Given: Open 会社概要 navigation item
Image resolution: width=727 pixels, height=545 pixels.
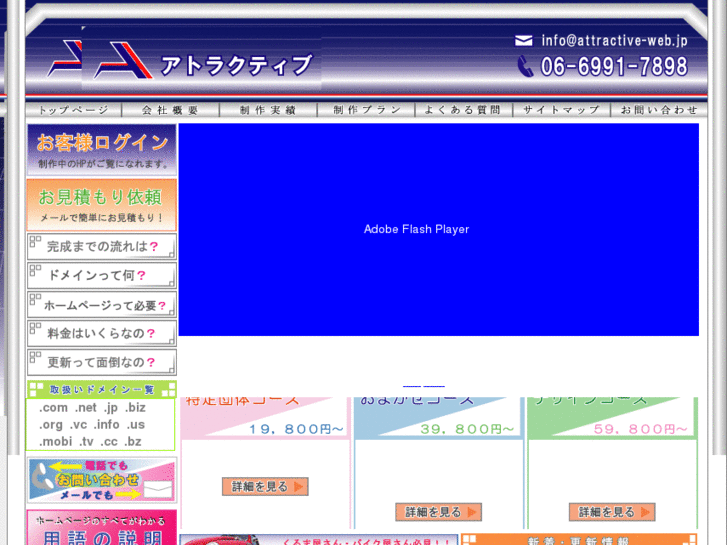Looking at the screenshot, I should click(171, 110).
